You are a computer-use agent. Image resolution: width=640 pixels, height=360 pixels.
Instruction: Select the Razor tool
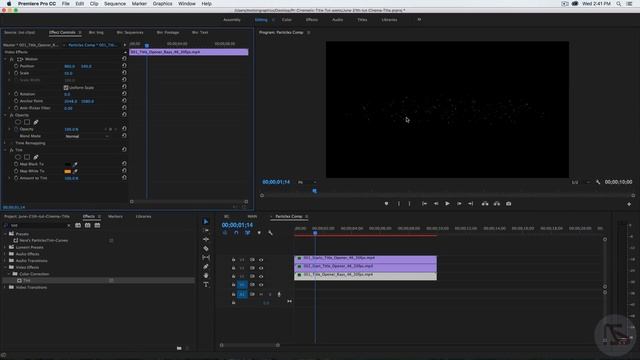[x=206, y=249]
